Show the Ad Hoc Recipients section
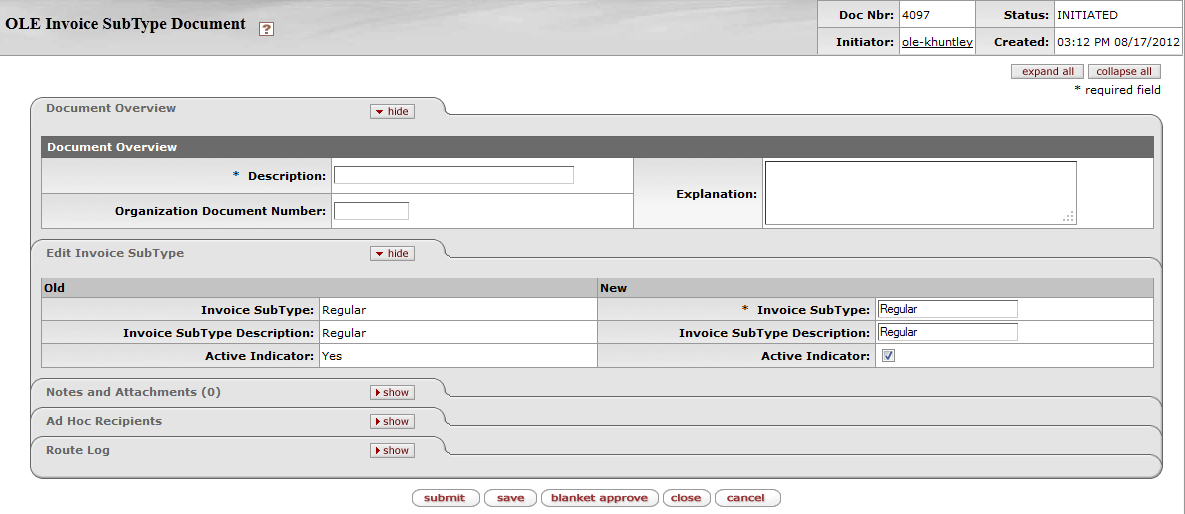Screen dimensions: 1185x514 pyautogui.click(x=392, y=421)
